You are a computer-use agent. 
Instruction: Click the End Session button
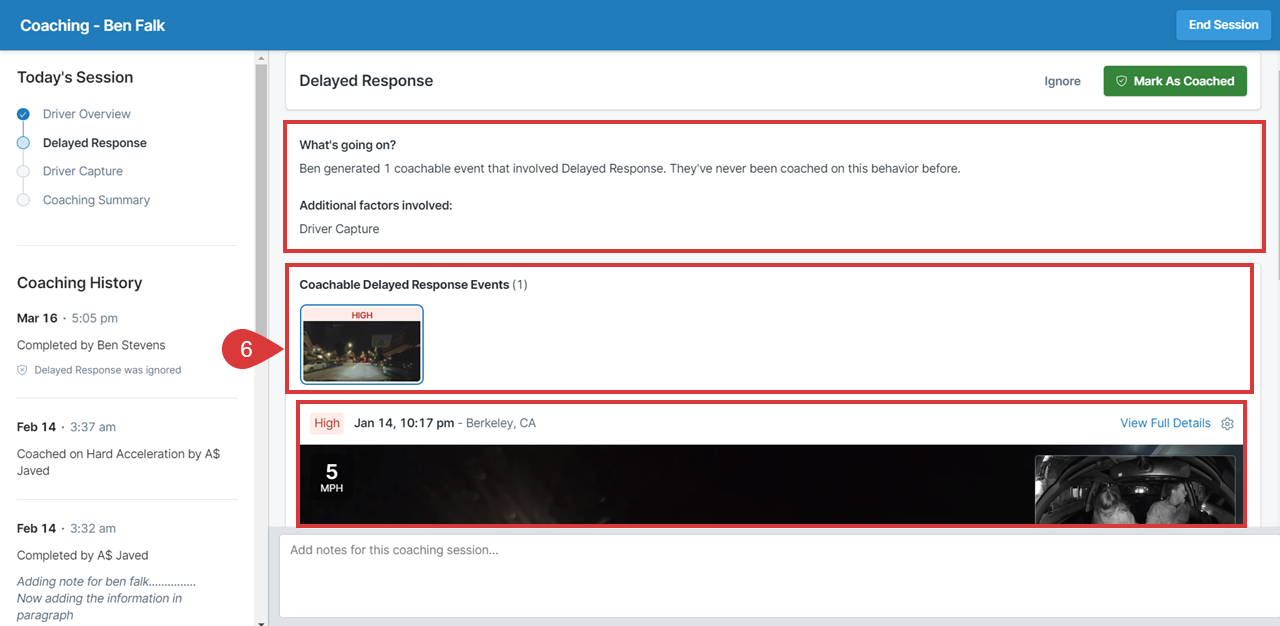(1223, 25)
